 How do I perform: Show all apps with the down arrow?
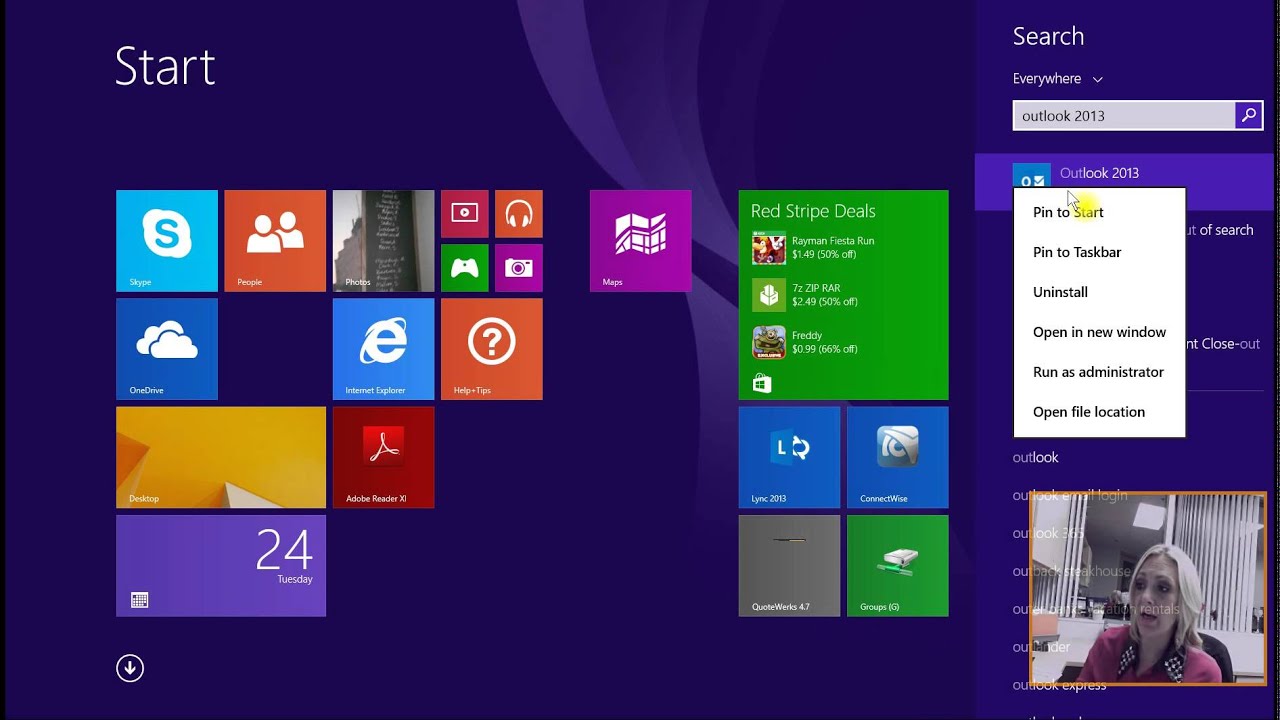130,668
